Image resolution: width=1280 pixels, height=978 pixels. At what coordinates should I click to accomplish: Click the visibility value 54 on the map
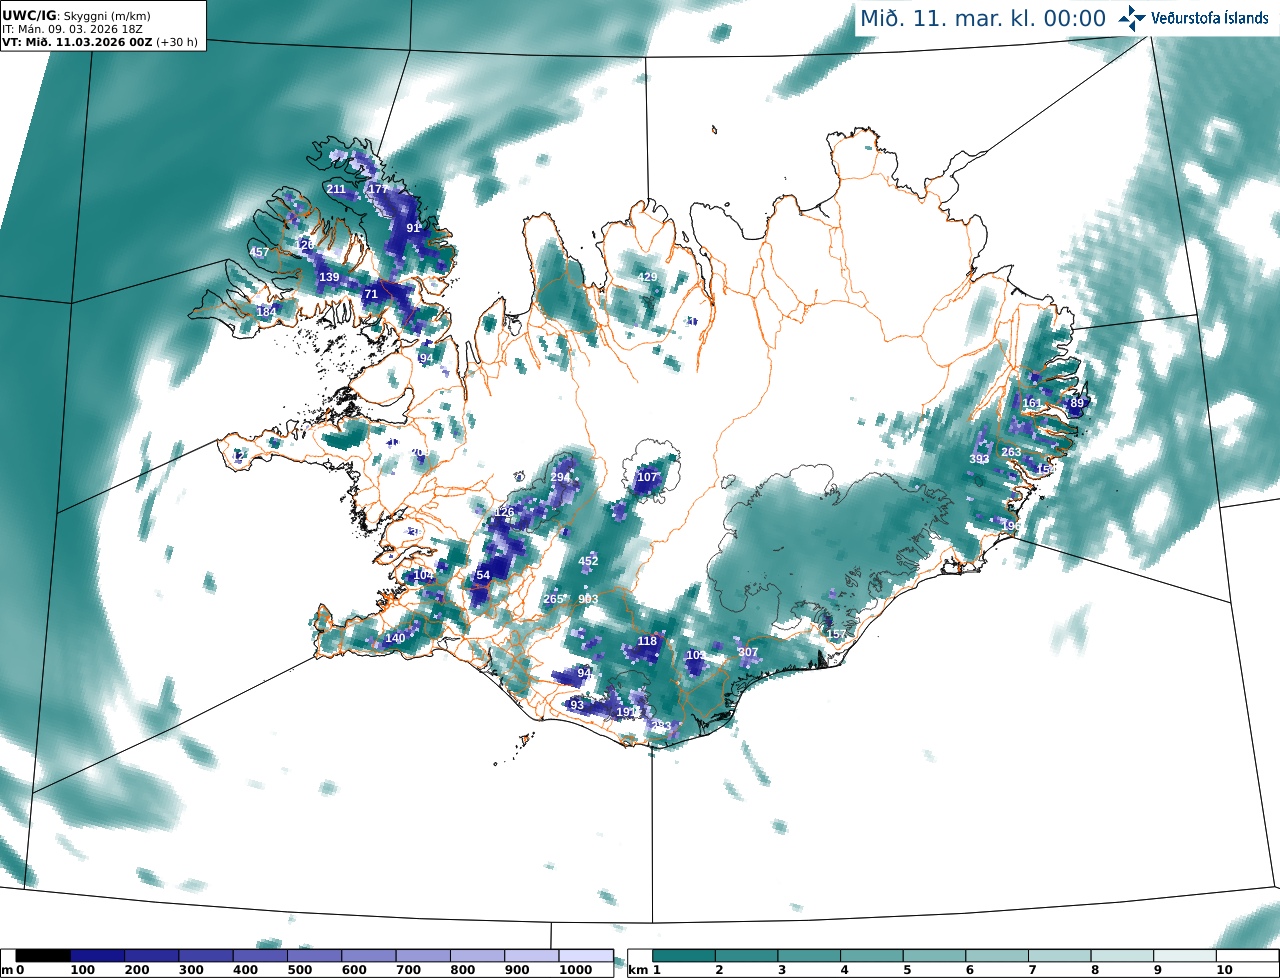[483, 575]
